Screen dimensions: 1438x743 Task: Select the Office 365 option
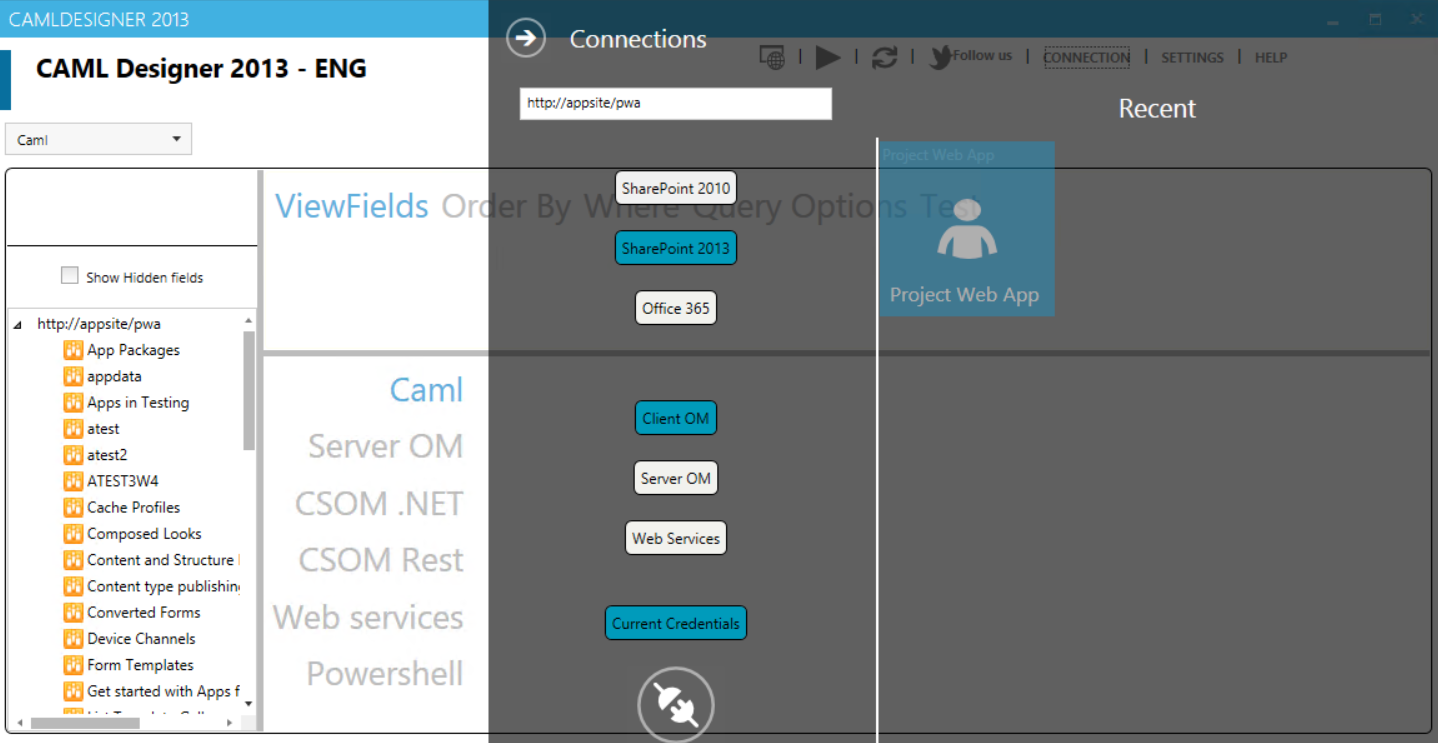point(676,308)
